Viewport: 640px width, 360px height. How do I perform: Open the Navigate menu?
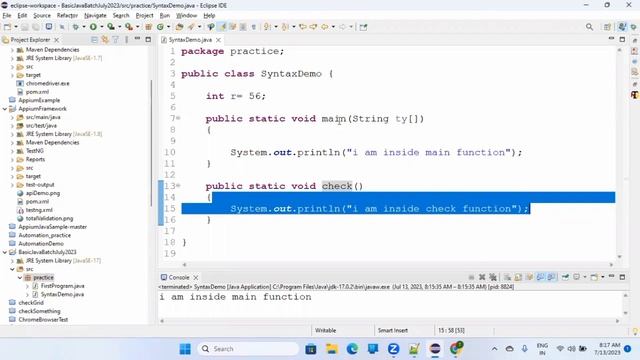click(x=95, y=16)
